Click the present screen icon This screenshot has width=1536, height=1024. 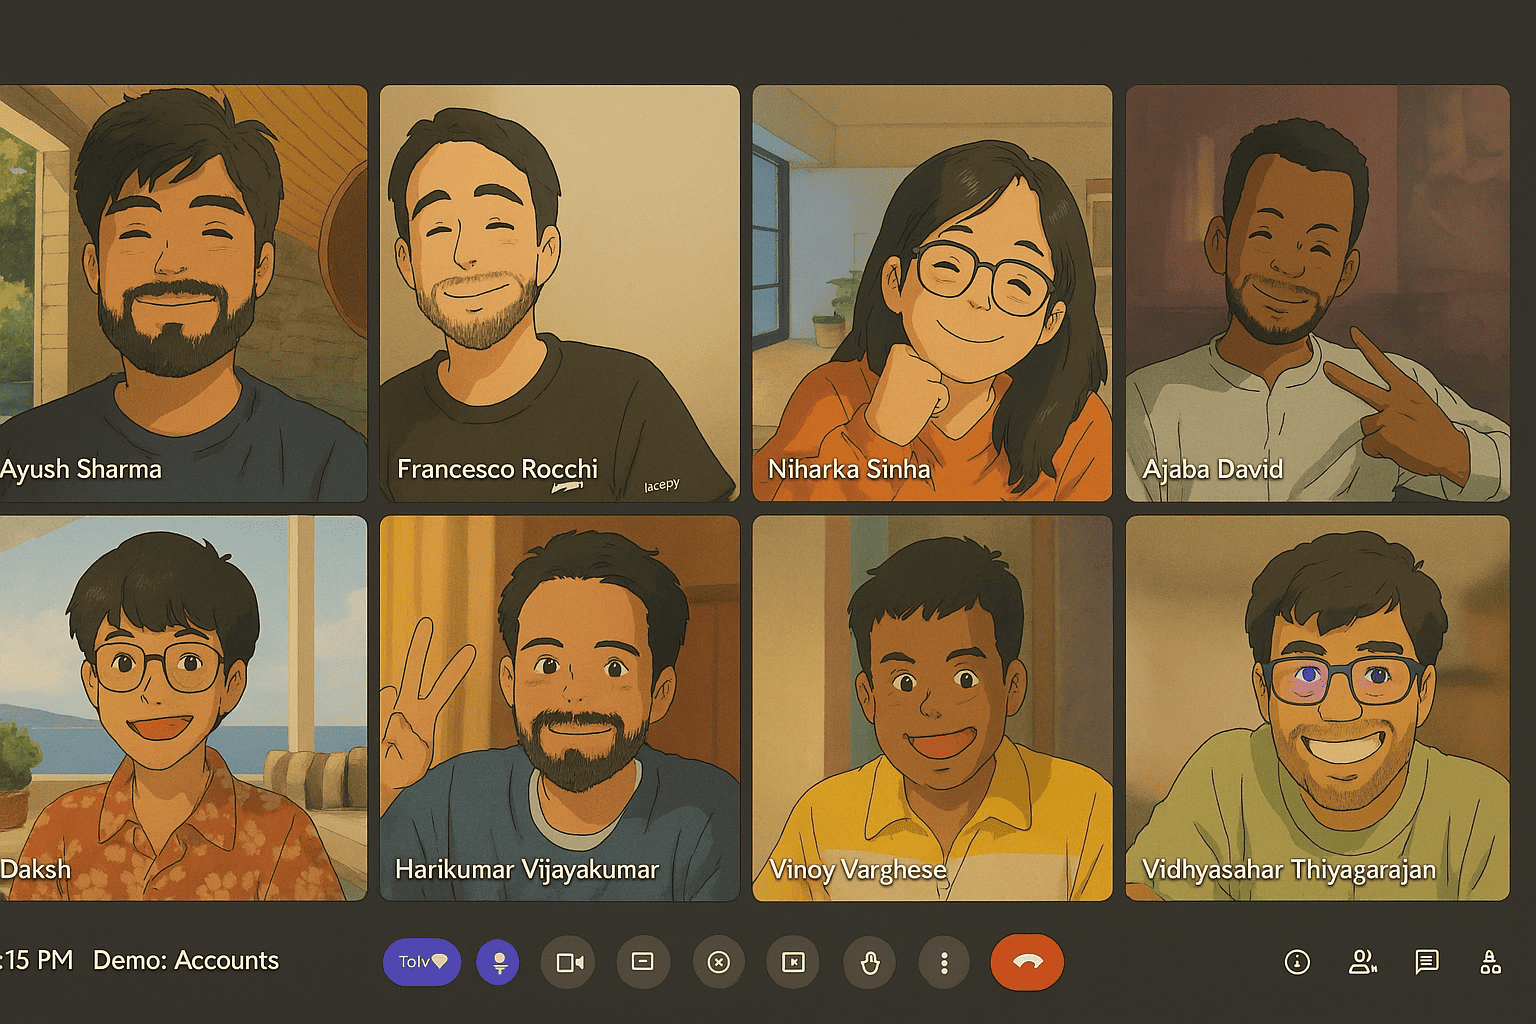coord(793,962)
